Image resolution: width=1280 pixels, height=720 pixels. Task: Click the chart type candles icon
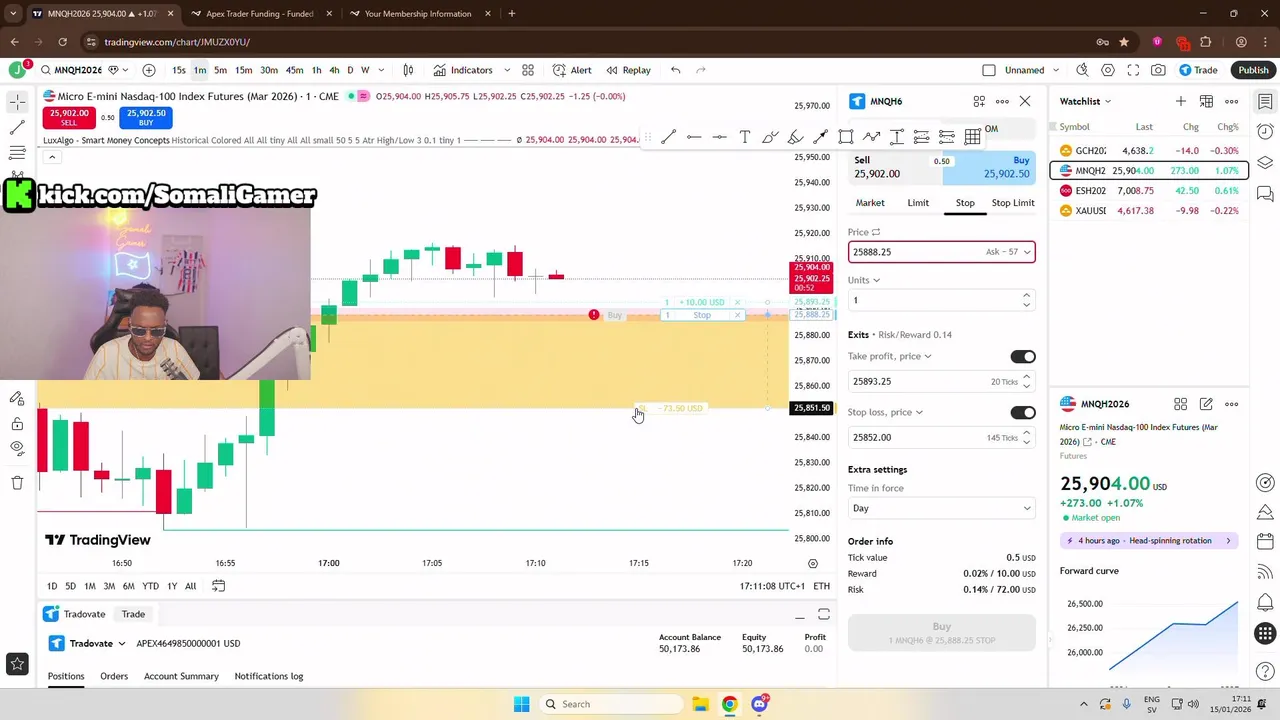tap(408, 70)
